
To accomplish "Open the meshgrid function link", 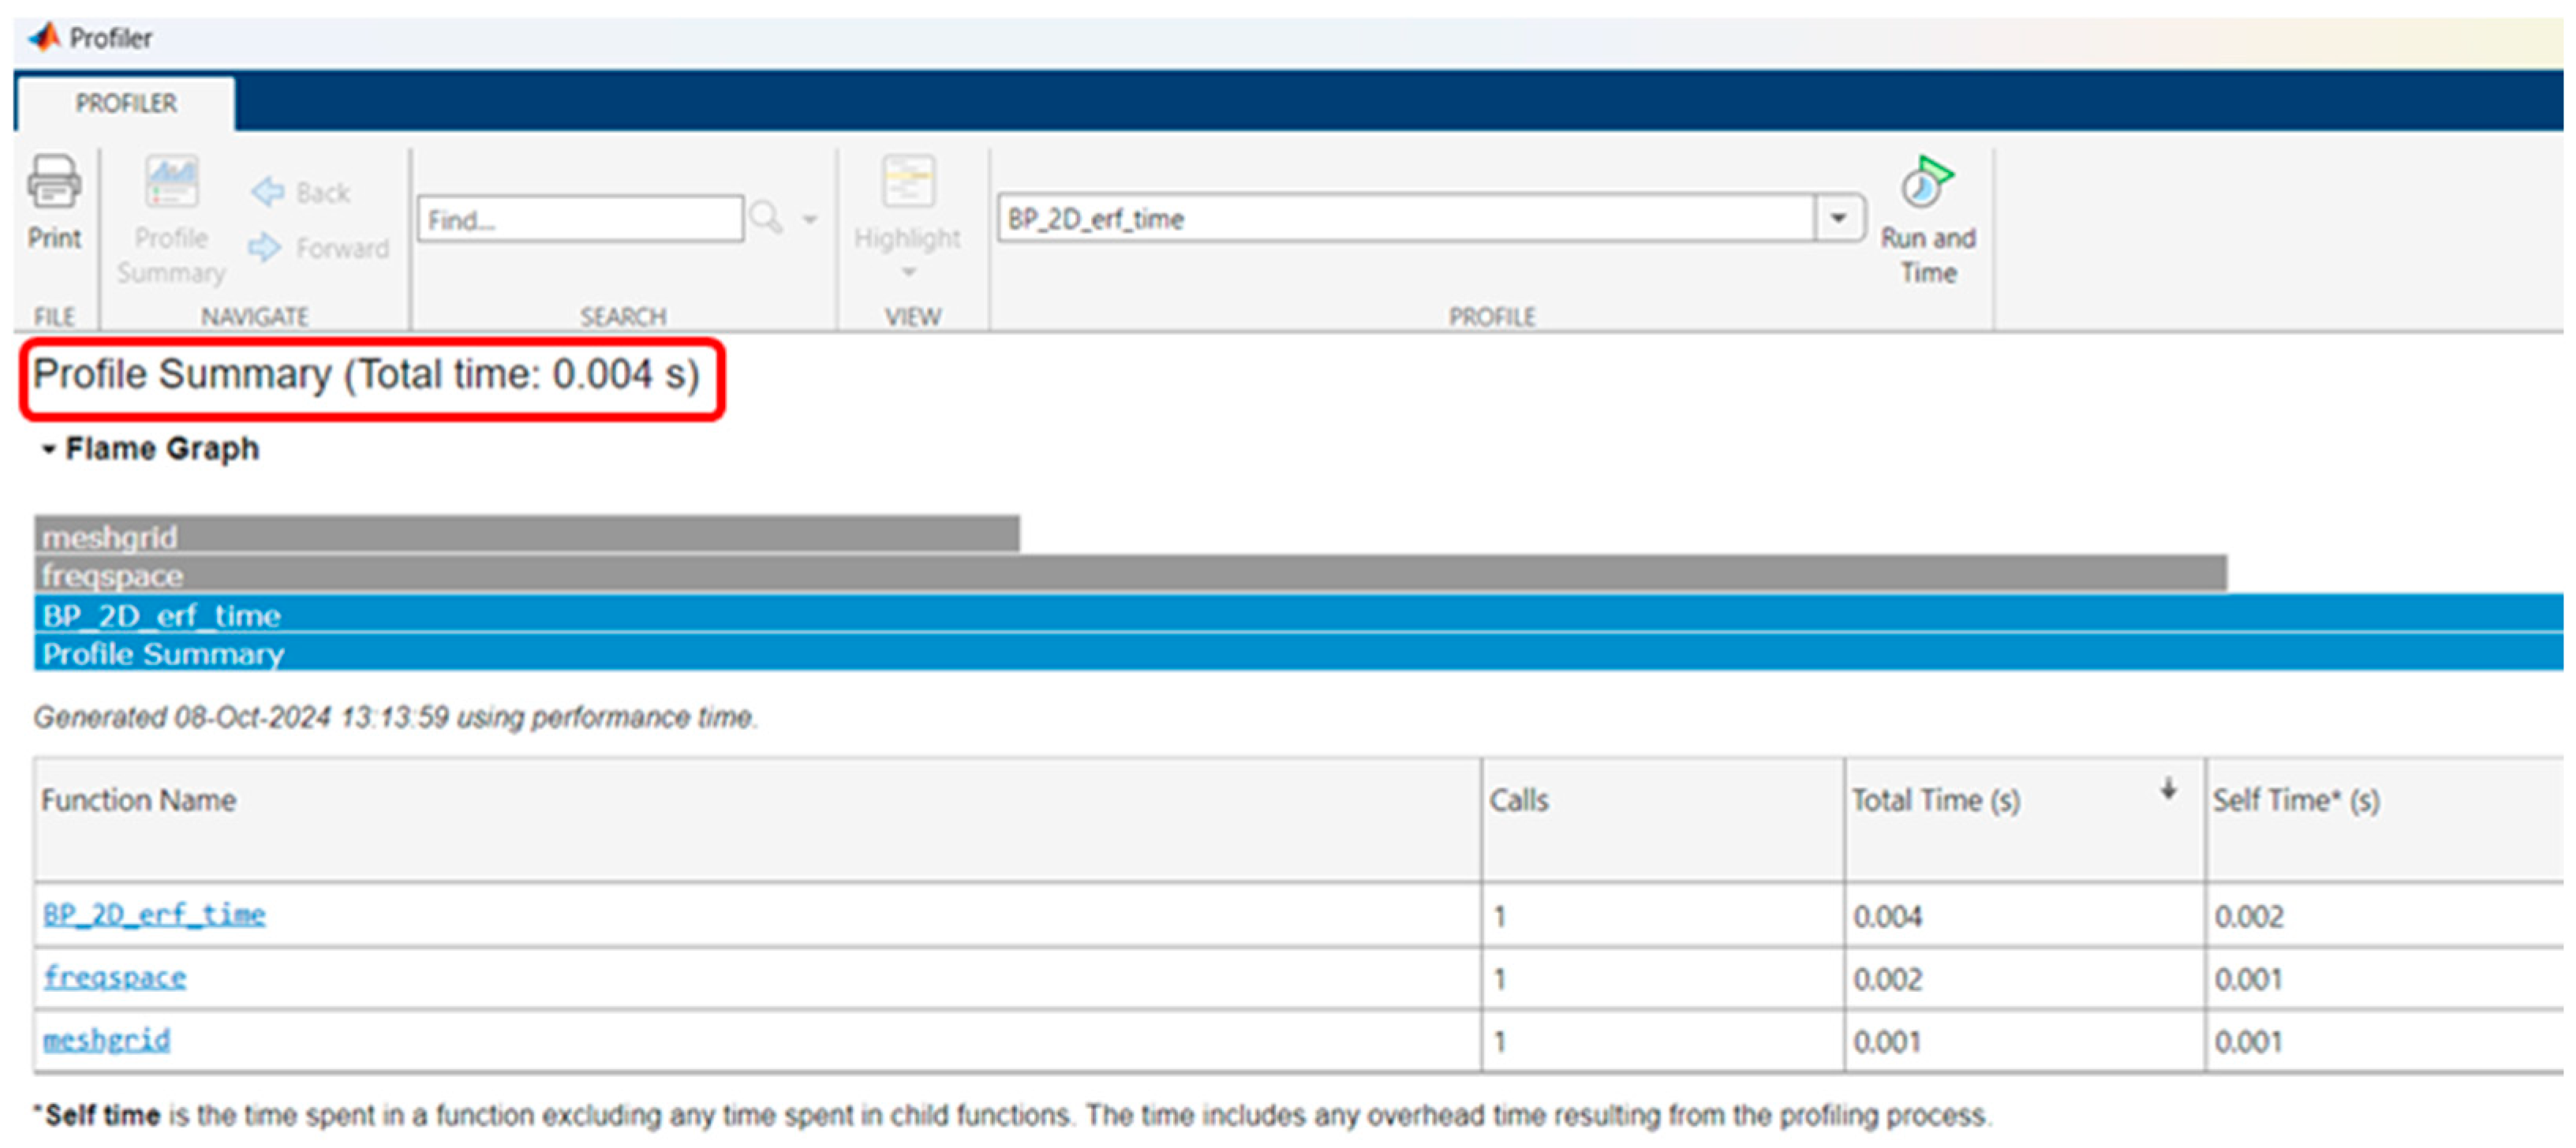I will click(106, 1040).
